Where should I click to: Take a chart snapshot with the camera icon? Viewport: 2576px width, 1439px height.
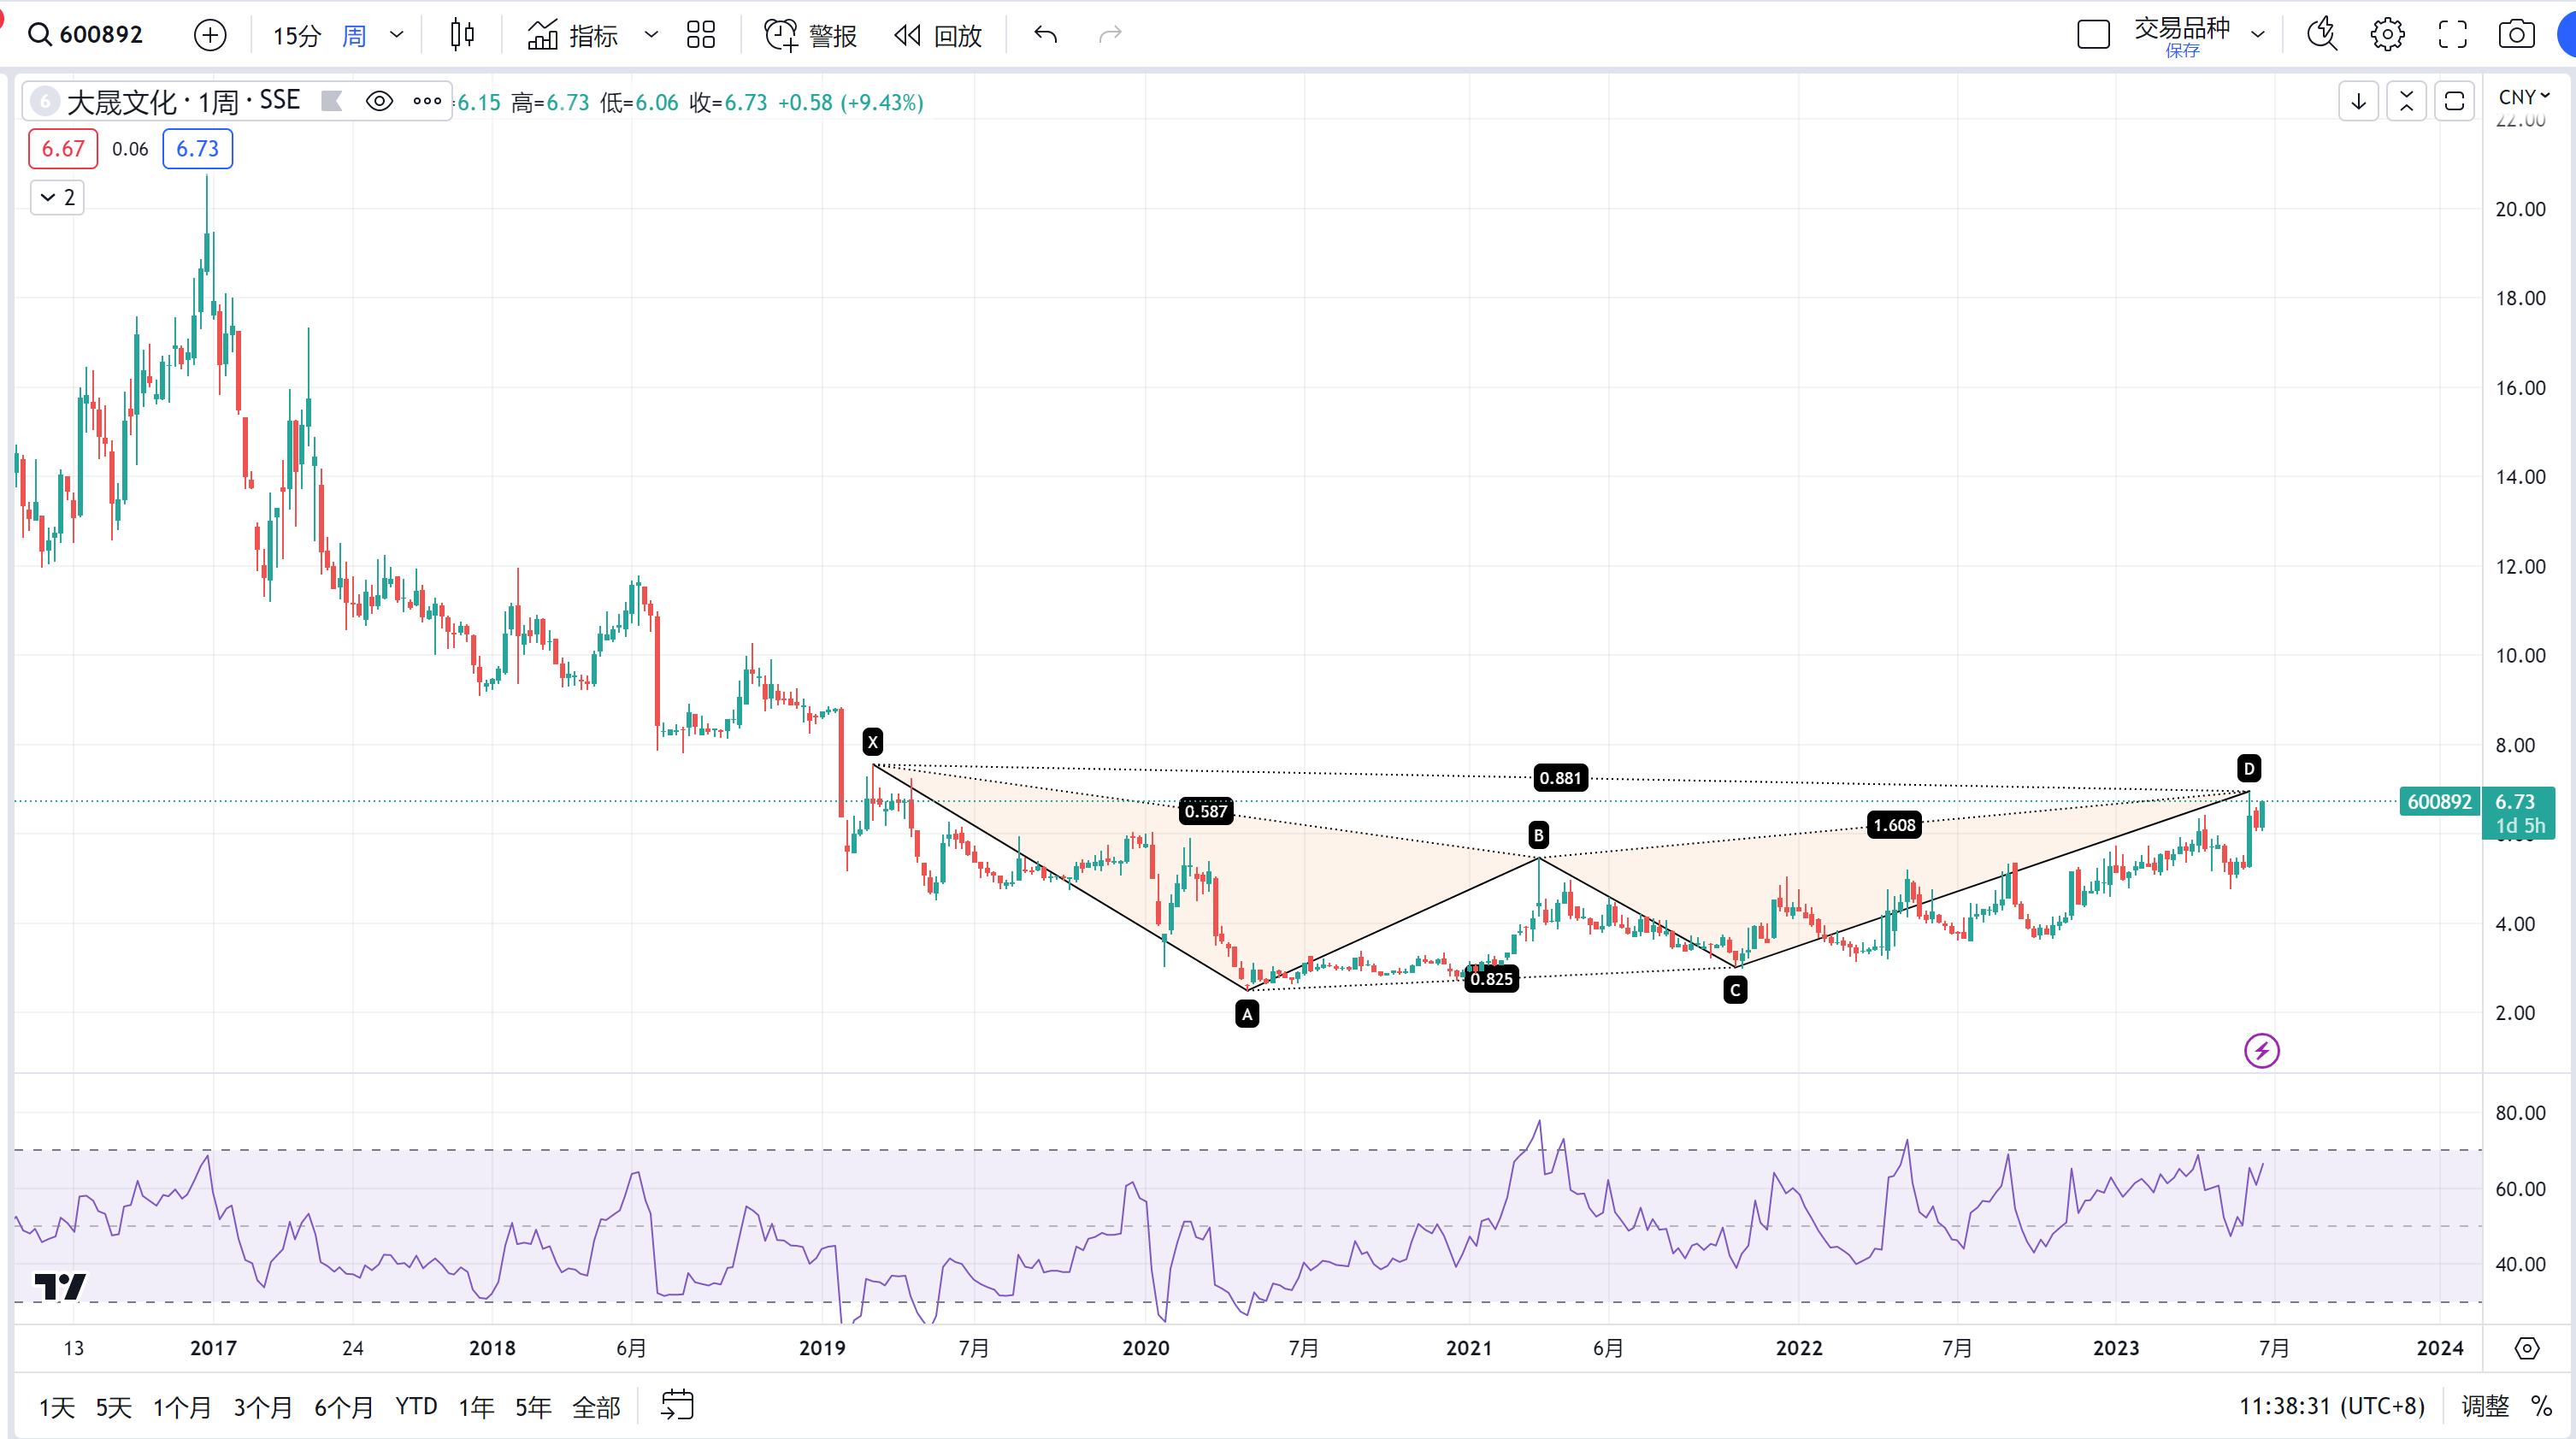[x=2516, y=35]
